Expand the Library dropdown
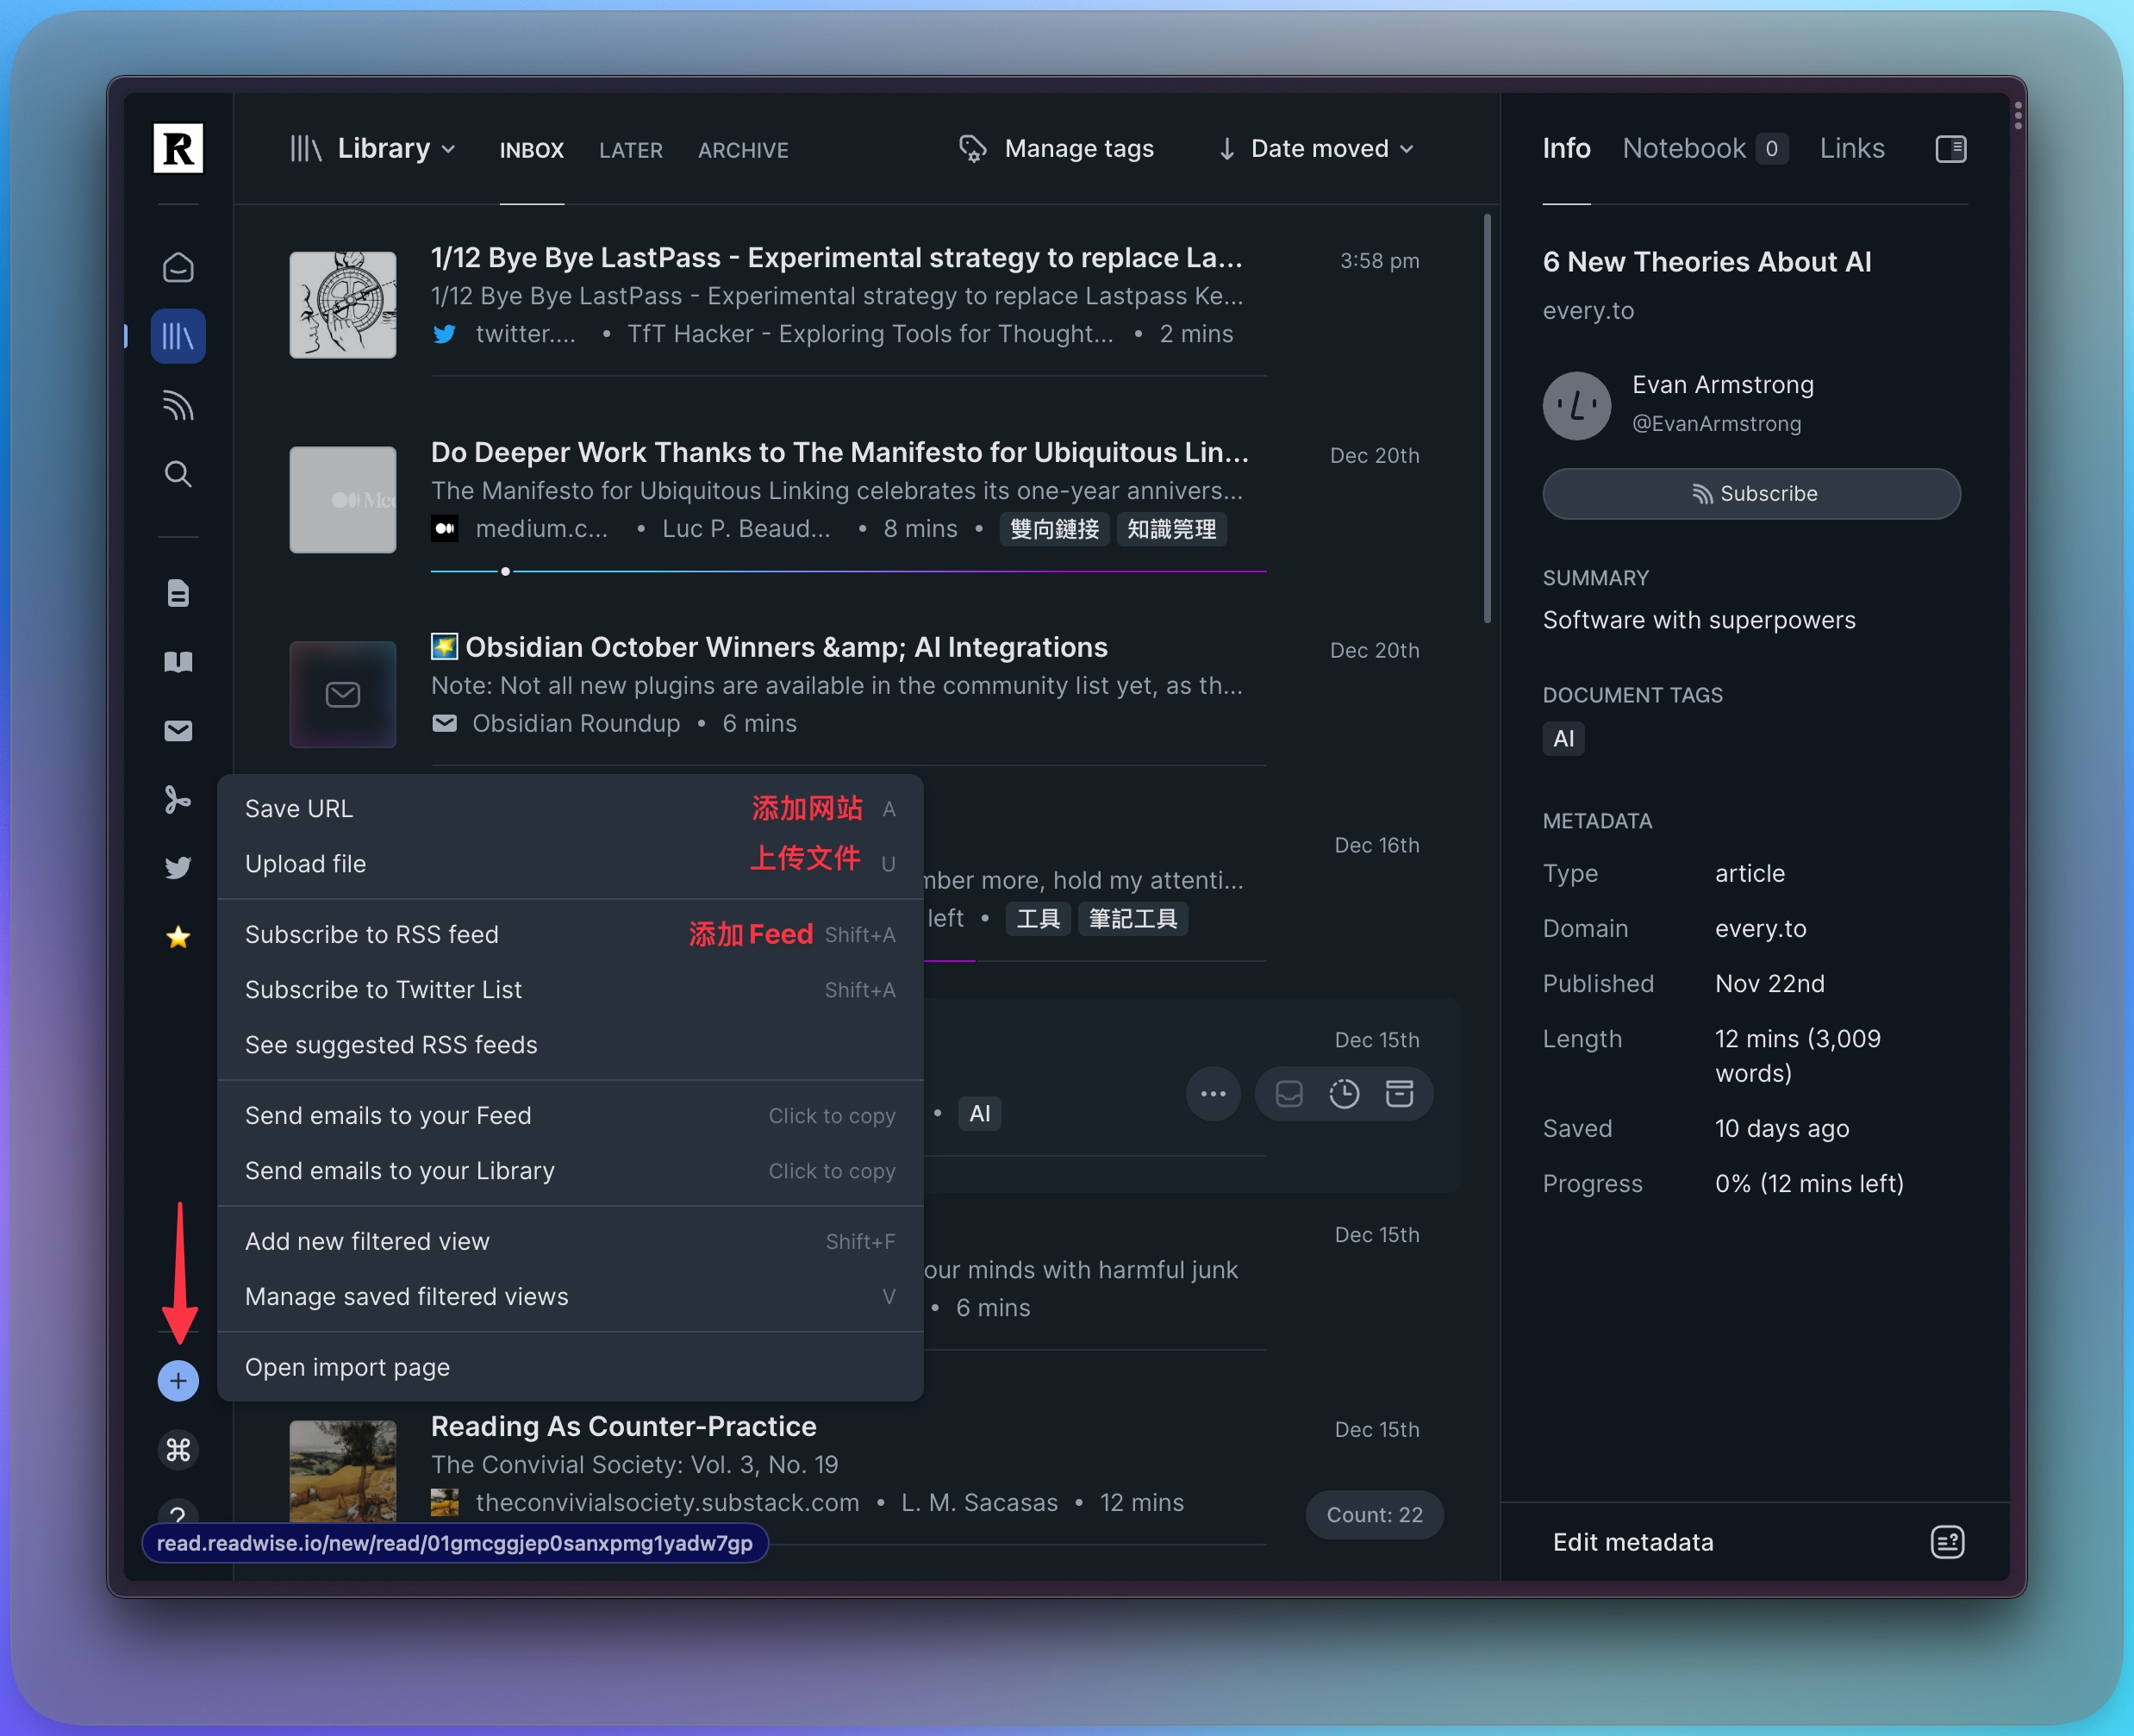This screenshot has width=2134, height=1736. coord(373,149)
